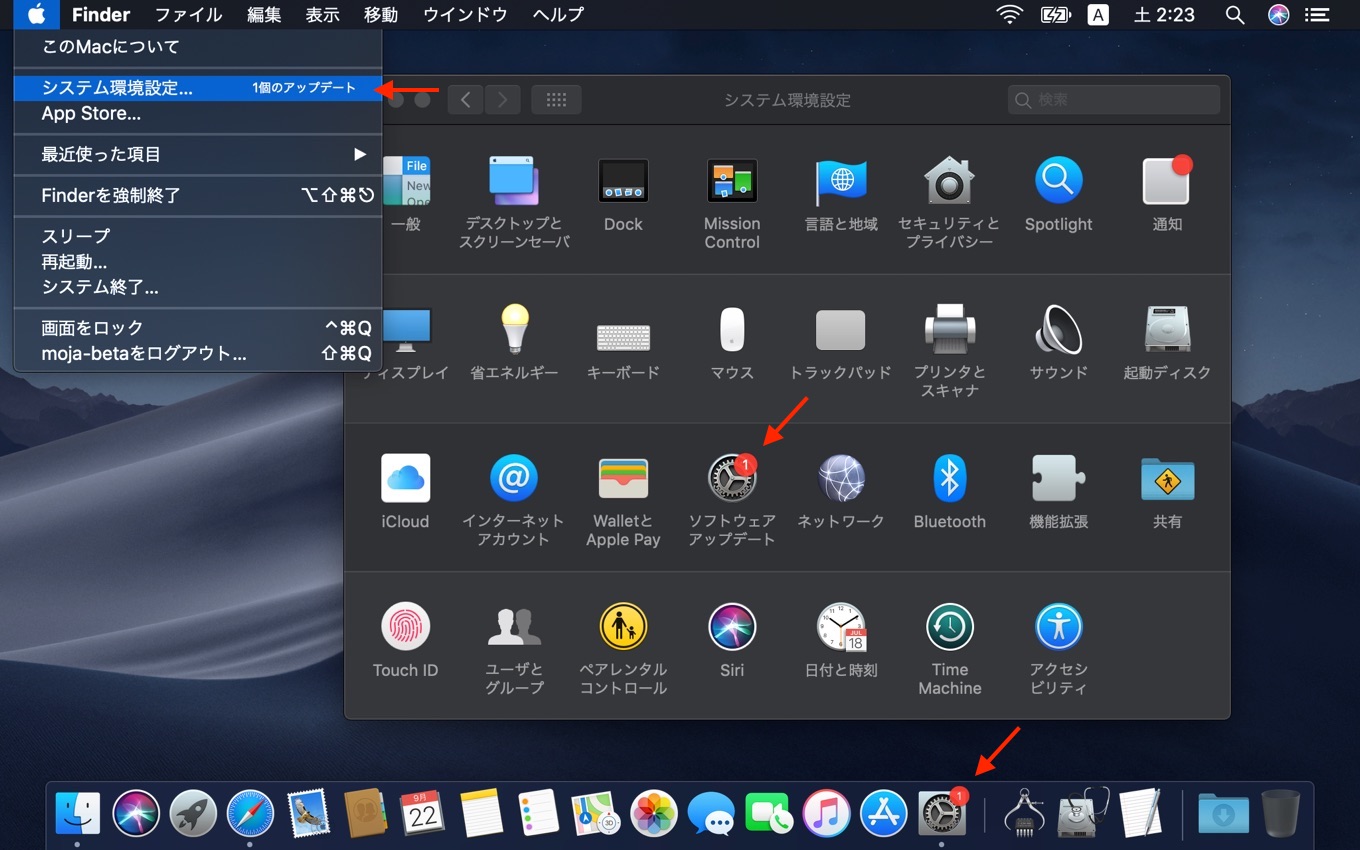
Task: Choose App Store from Apple menu
Action: pyautogui.click(x=91, y=113)
